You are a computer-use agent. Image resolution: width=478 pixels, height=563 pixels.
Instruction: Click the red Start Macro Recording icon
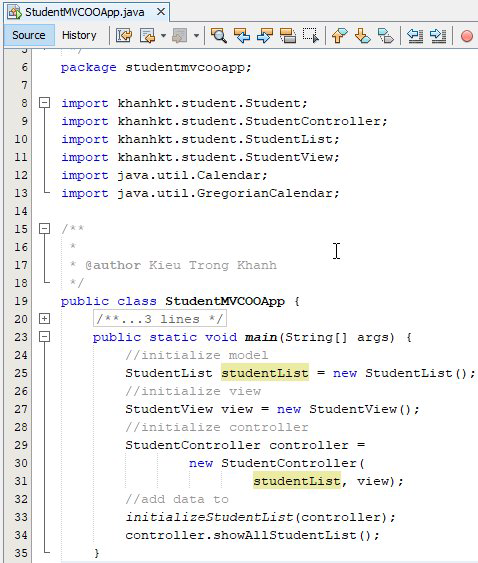(x=467, y=36)
